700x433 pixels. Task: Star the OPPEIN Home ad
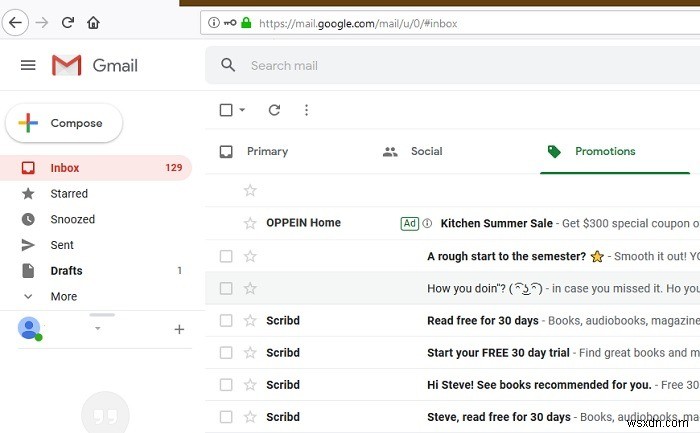[x=250, y=223]
